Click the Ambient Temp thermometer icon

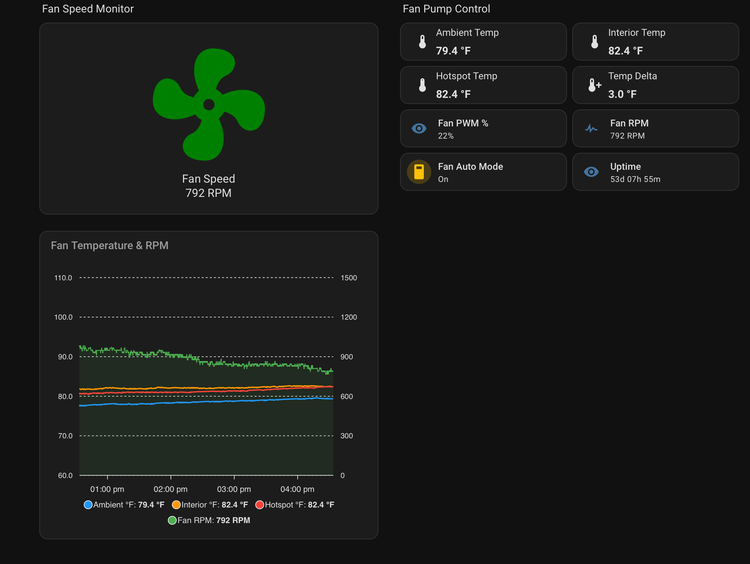click(422, 42)
